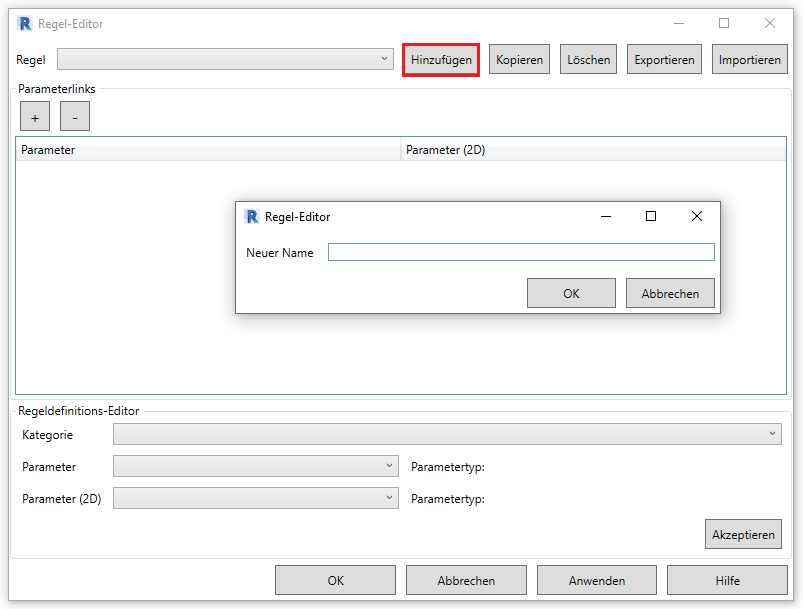This screenshot has height=609, width=803.
Task: Click the Kopieren button
Action: (x=519, y=60)
